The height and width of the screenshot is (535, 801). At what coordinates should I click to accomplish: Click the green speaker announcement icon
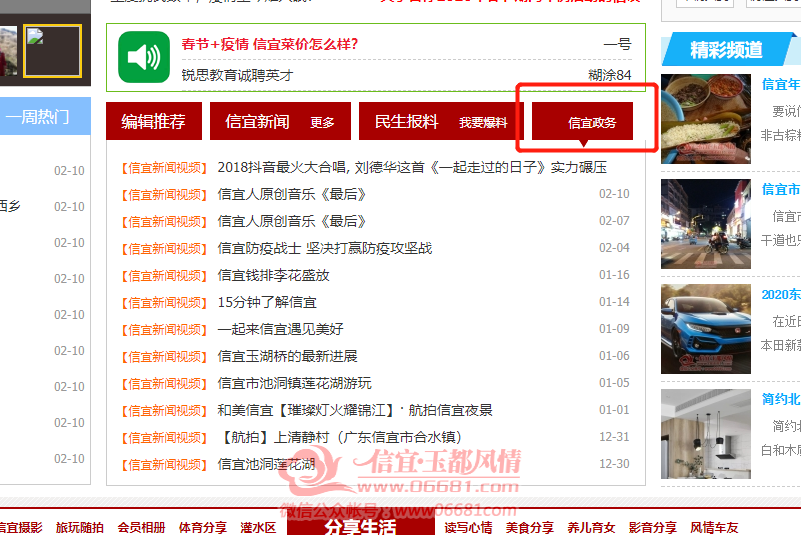point(144,57)
